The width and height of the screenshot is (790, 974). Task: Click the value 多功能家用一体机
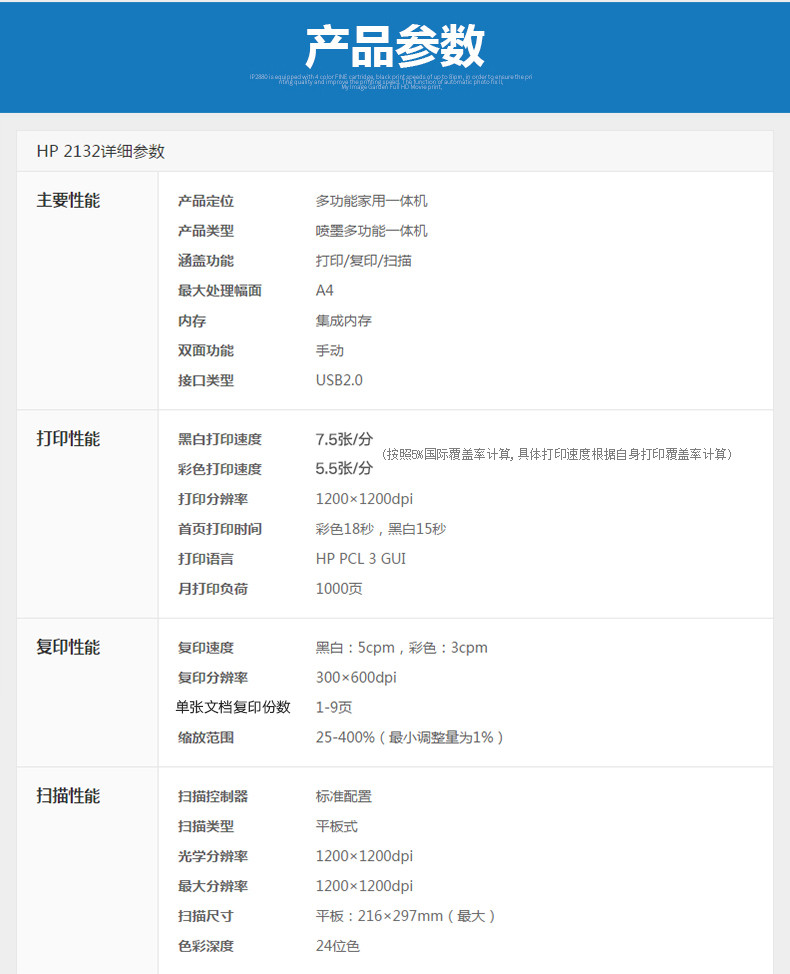[371, 201]
